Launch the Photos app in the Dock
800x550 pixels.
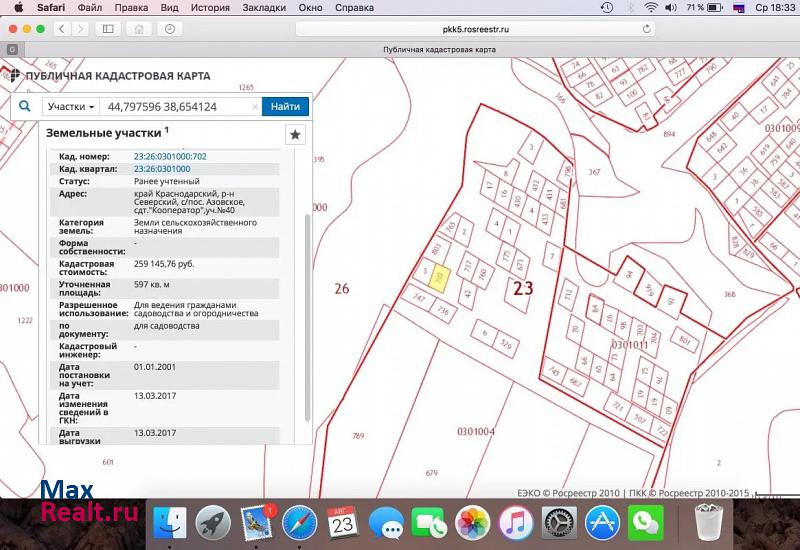tap(472, 521)
